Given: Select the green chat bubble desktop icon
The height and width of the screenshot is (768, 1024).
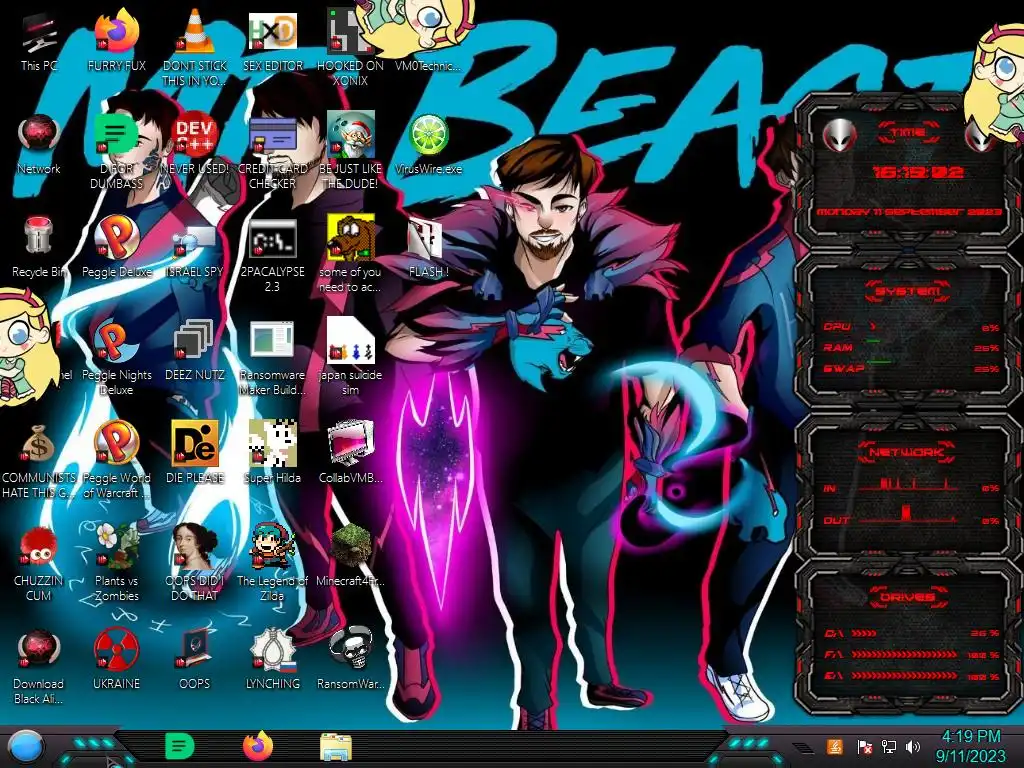Looking at the screenshot, I should (x=116, y=152).
